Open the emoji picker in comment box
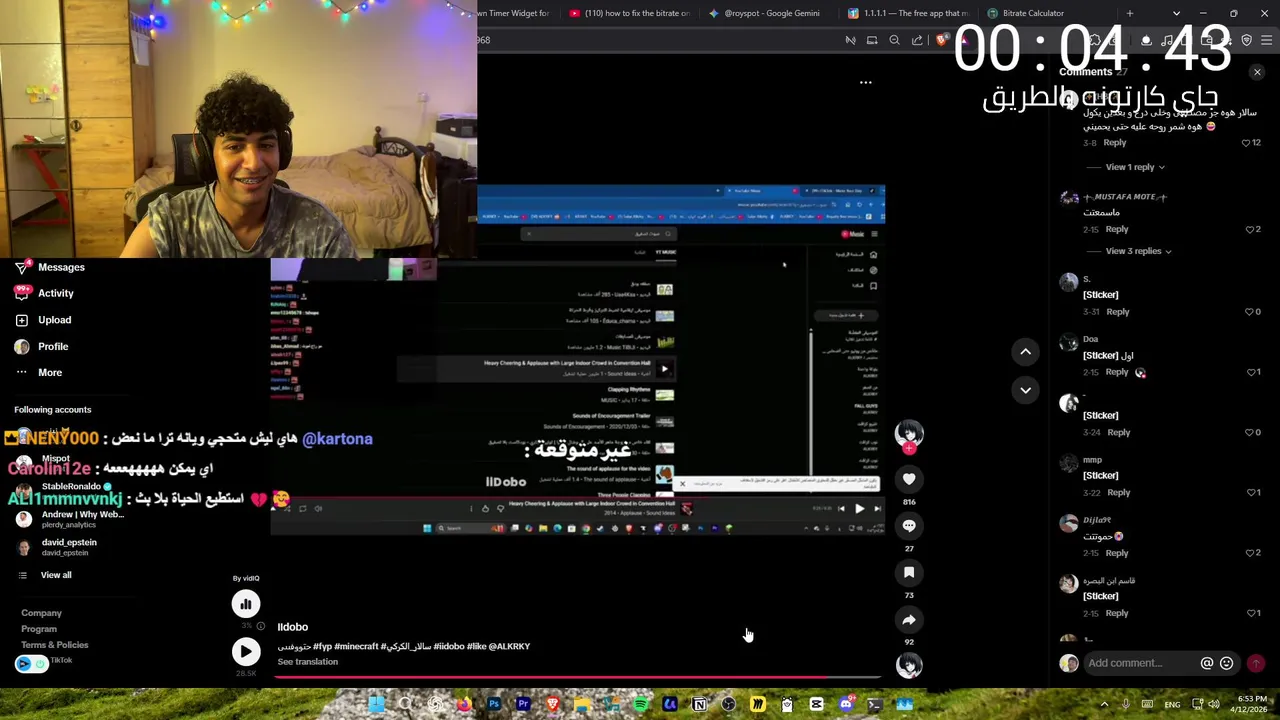1280x720 pixels. coord(1226,663)
